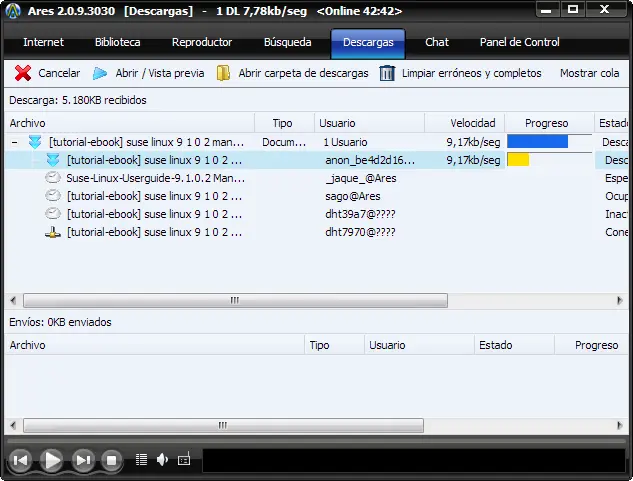
Task: Start playback with the play button
Action: click(52, 460)
